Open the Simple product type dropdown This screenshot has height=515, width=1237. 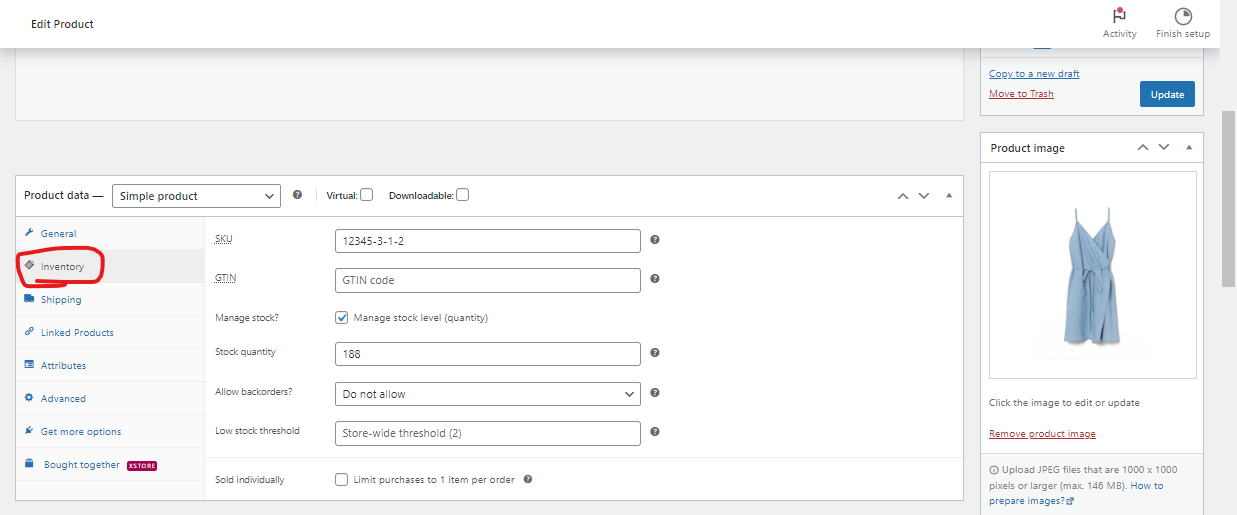[x=196, y=196]
